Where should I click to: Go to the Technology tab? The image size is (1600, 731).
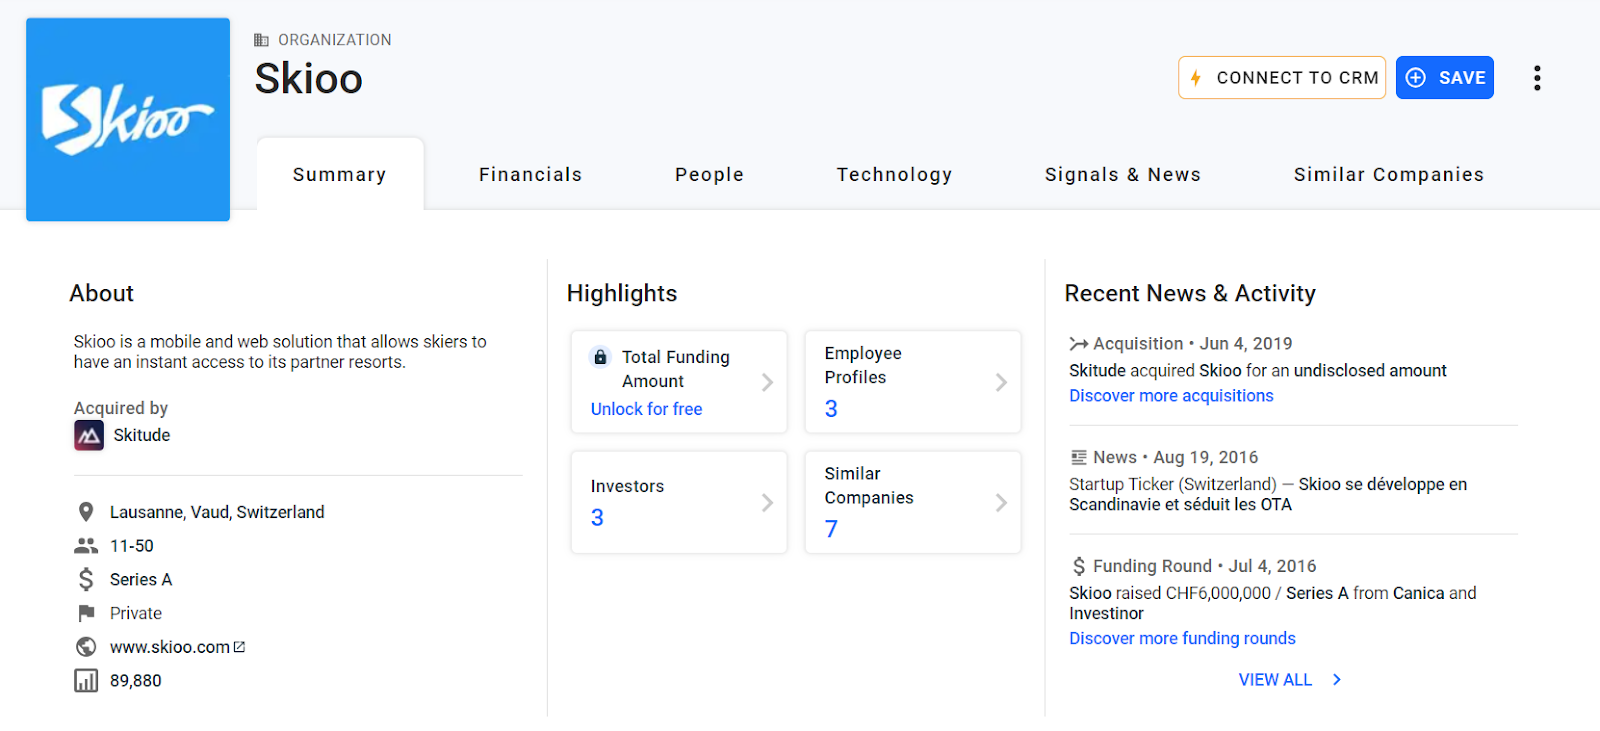[x=894, y=174]
